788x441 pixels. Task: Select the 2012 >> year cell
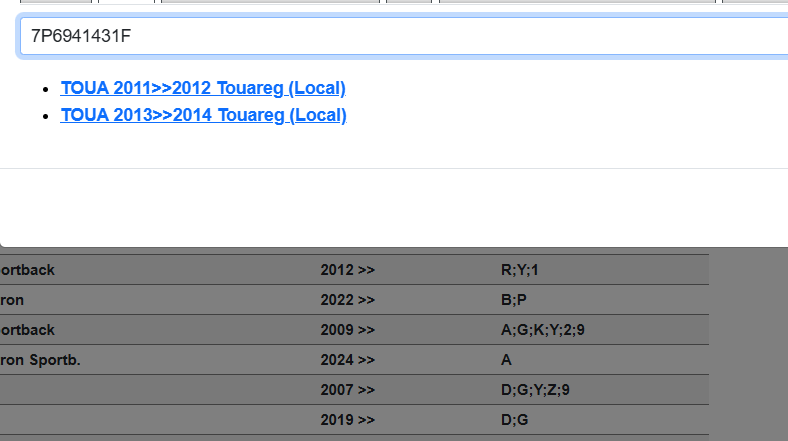pyautogui.click(x=347, y=270)
